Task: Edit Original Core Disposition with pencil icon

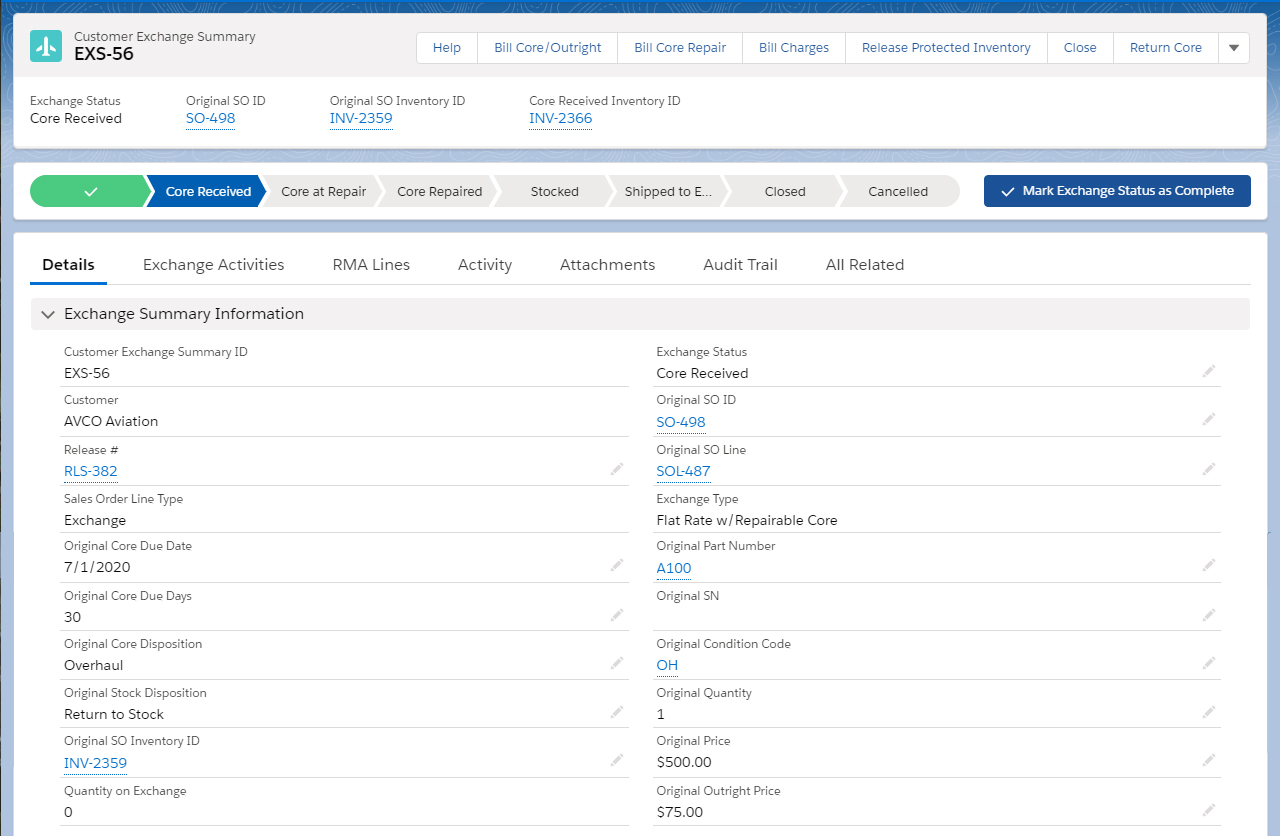Action: click(x=616, y=662)
